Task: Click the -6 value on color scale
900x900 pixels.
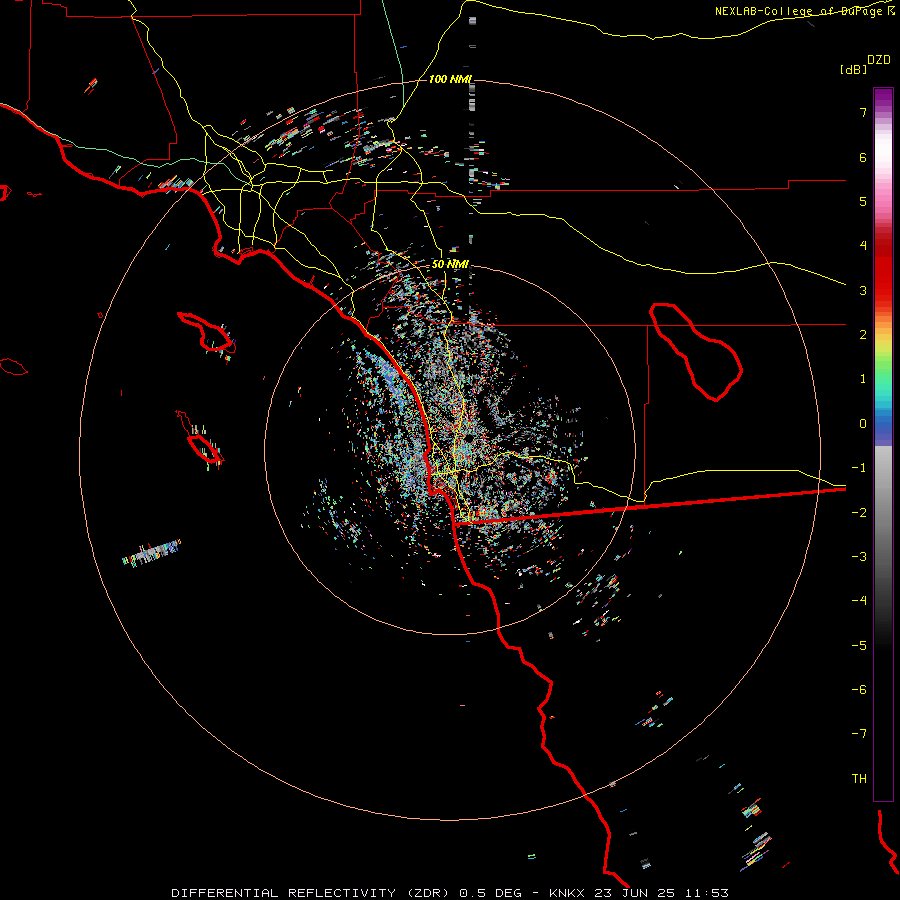Action: click(x=859, y=690)
